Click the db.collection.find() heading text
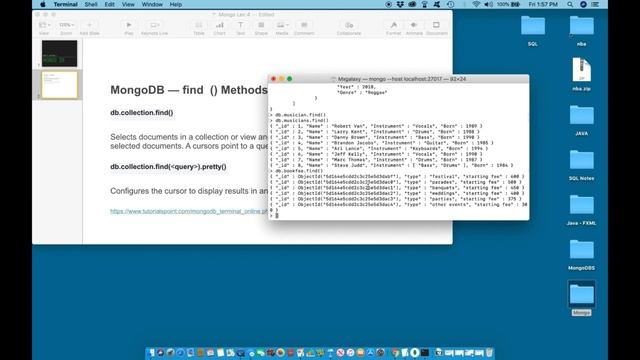The width and height of the screenshot is (640, 360). tap(142, 113)
